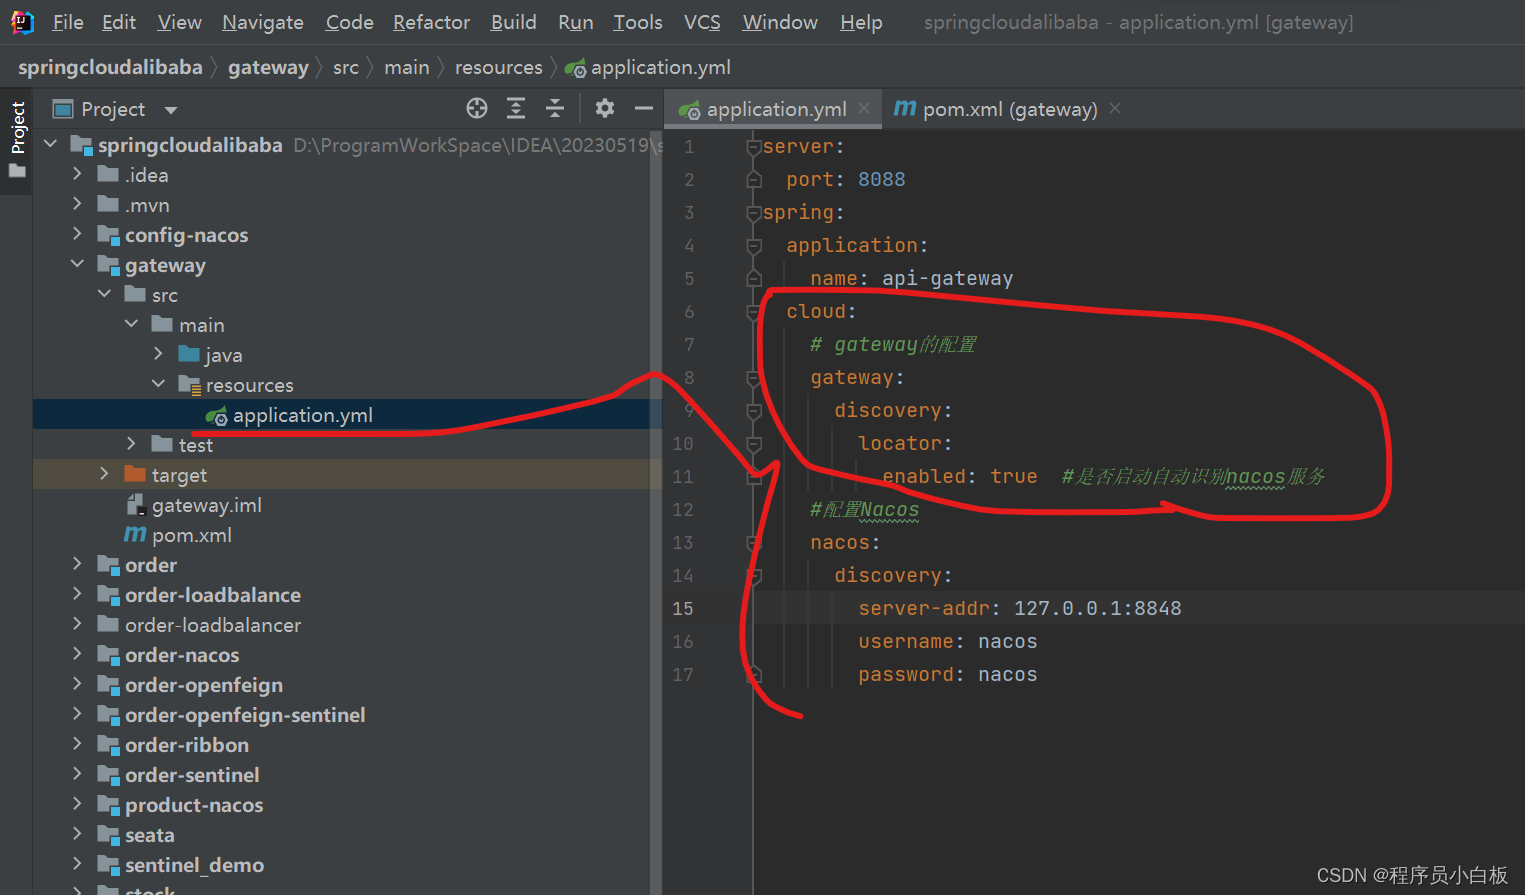This screenshot has height=895, width=1525.
Task: Click the password: nacos line
Action: [947, 674]
